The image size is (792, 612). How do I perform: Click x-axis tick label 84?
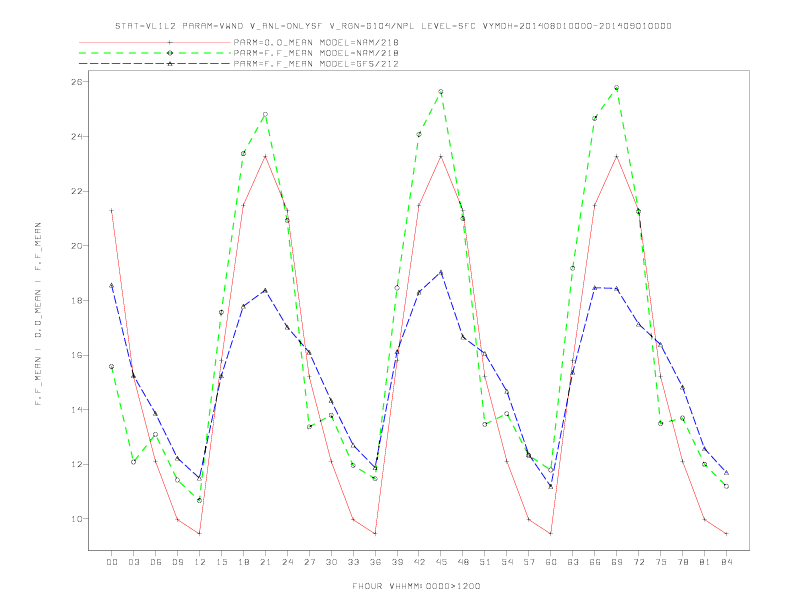727,562
